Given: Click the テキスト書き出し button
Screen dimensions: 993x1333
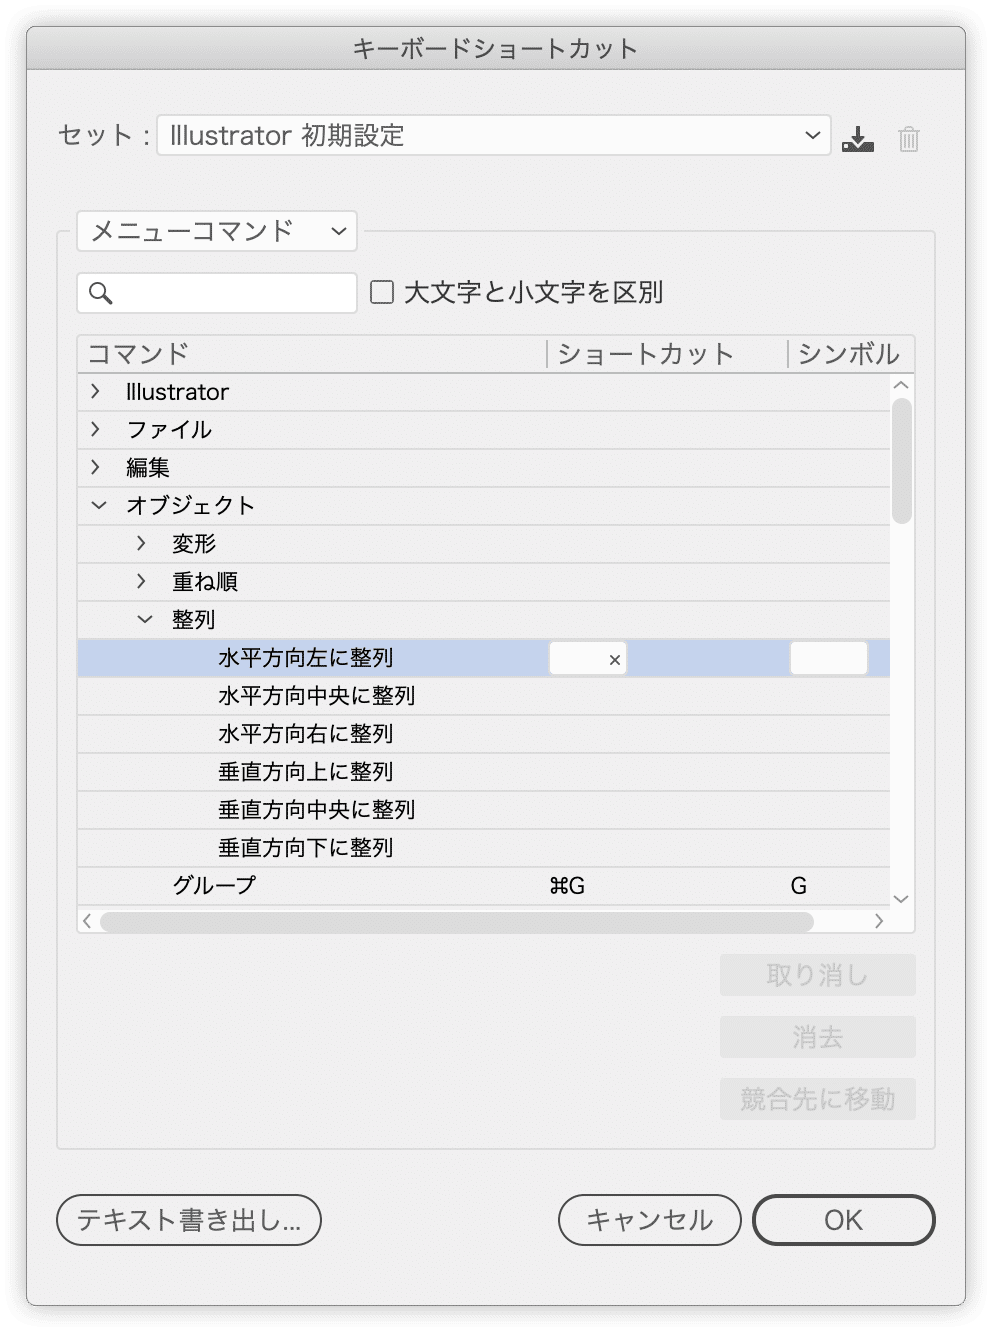Looking at the screenshot, I should point(189,1220).
